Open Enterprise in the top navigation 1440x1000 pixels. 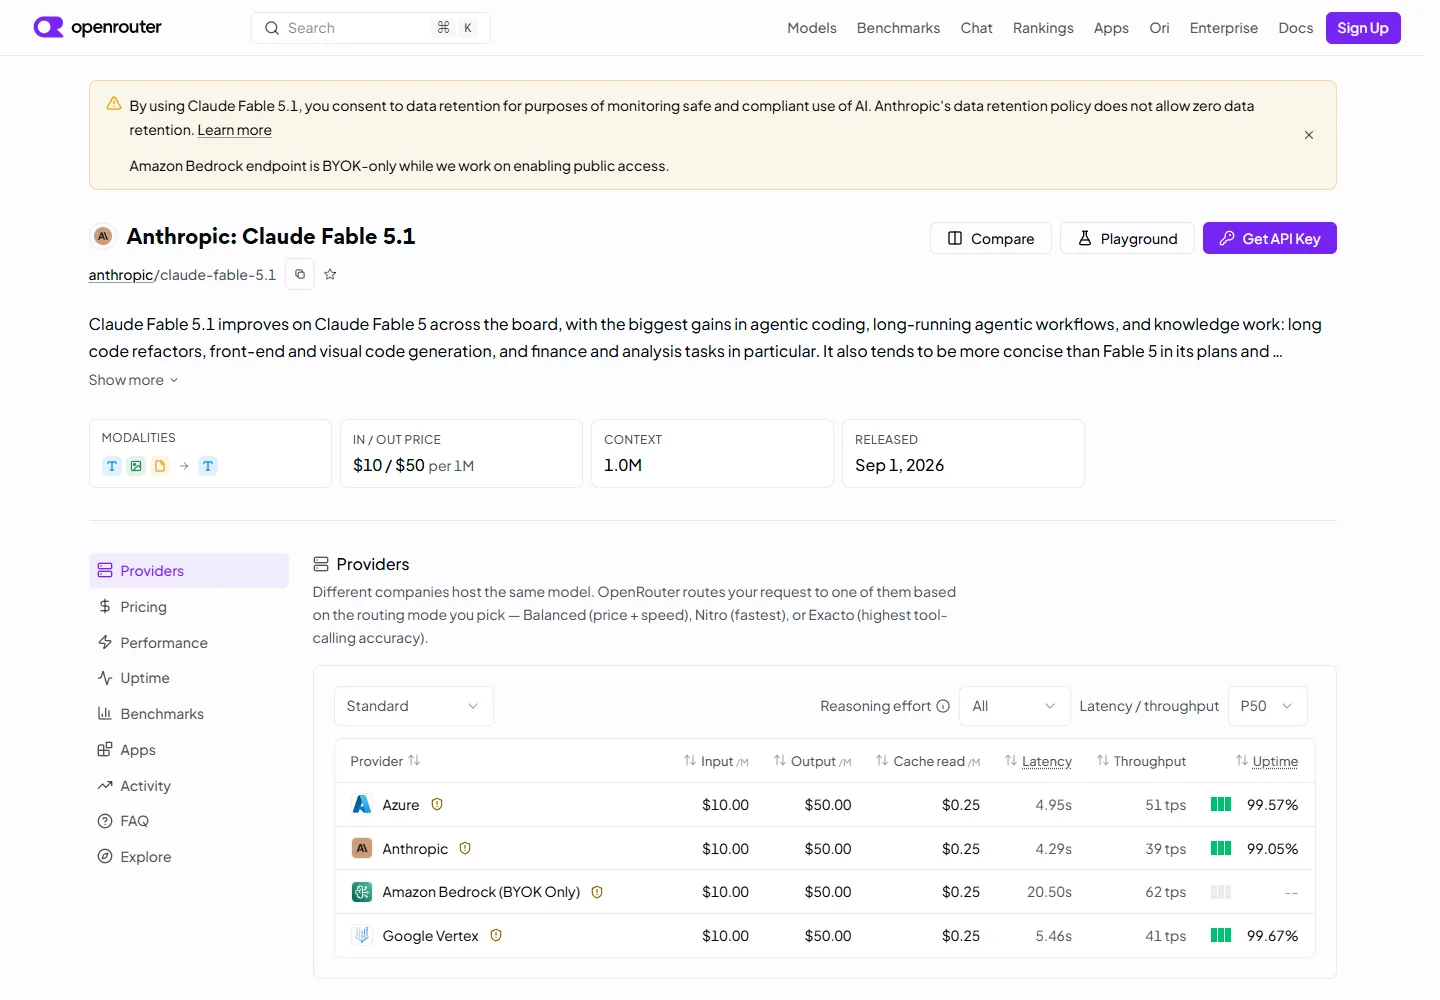click(x=1223, y=28)
